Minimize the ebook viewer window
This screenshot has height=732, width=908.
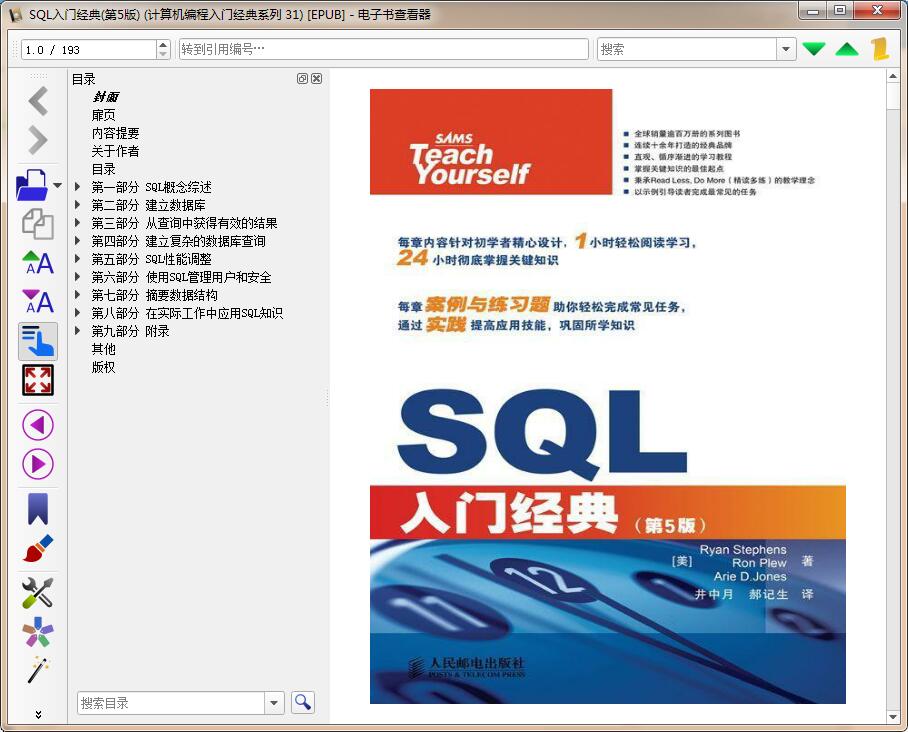pos(814,10)
